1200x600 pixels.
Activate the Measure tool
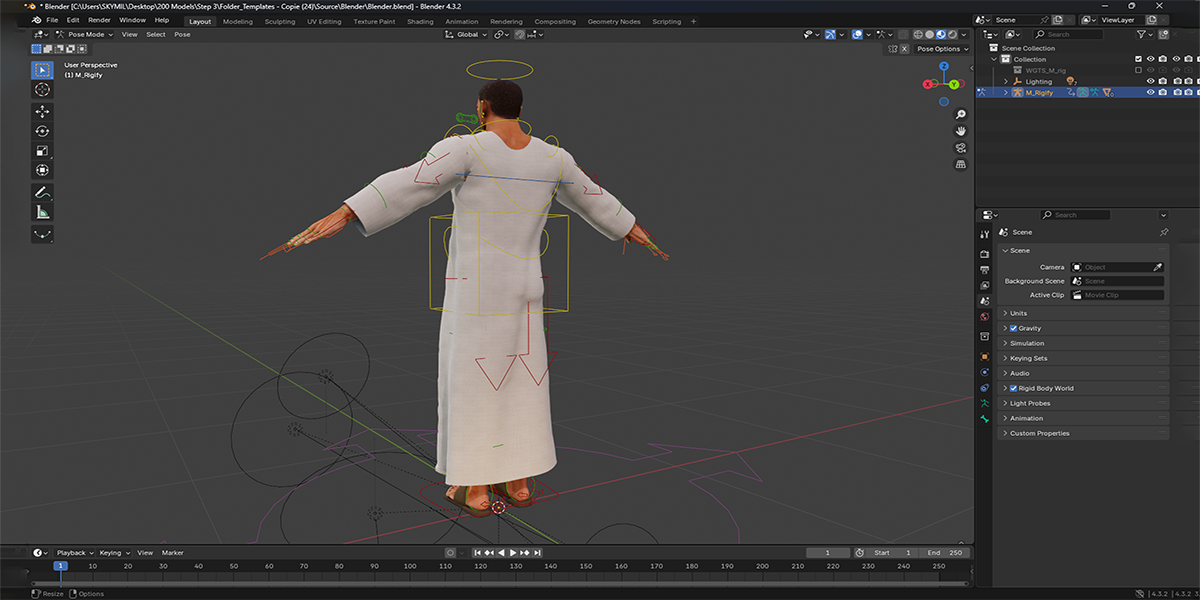click(x=42, y=212)
